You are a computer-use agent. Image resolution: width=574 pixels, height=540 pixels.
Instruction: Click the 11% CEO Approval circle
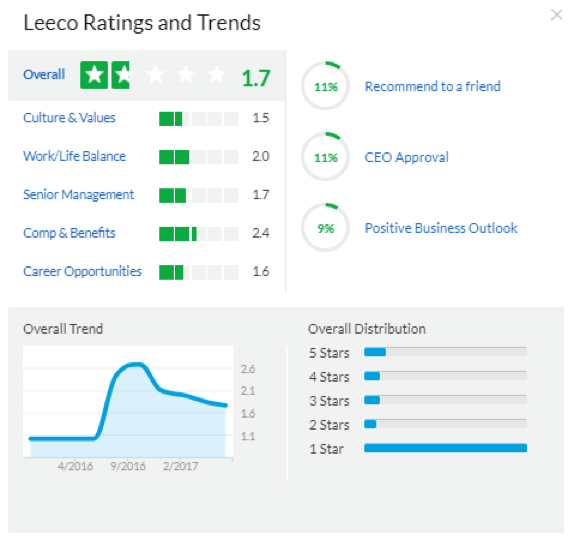coord(325,157)
